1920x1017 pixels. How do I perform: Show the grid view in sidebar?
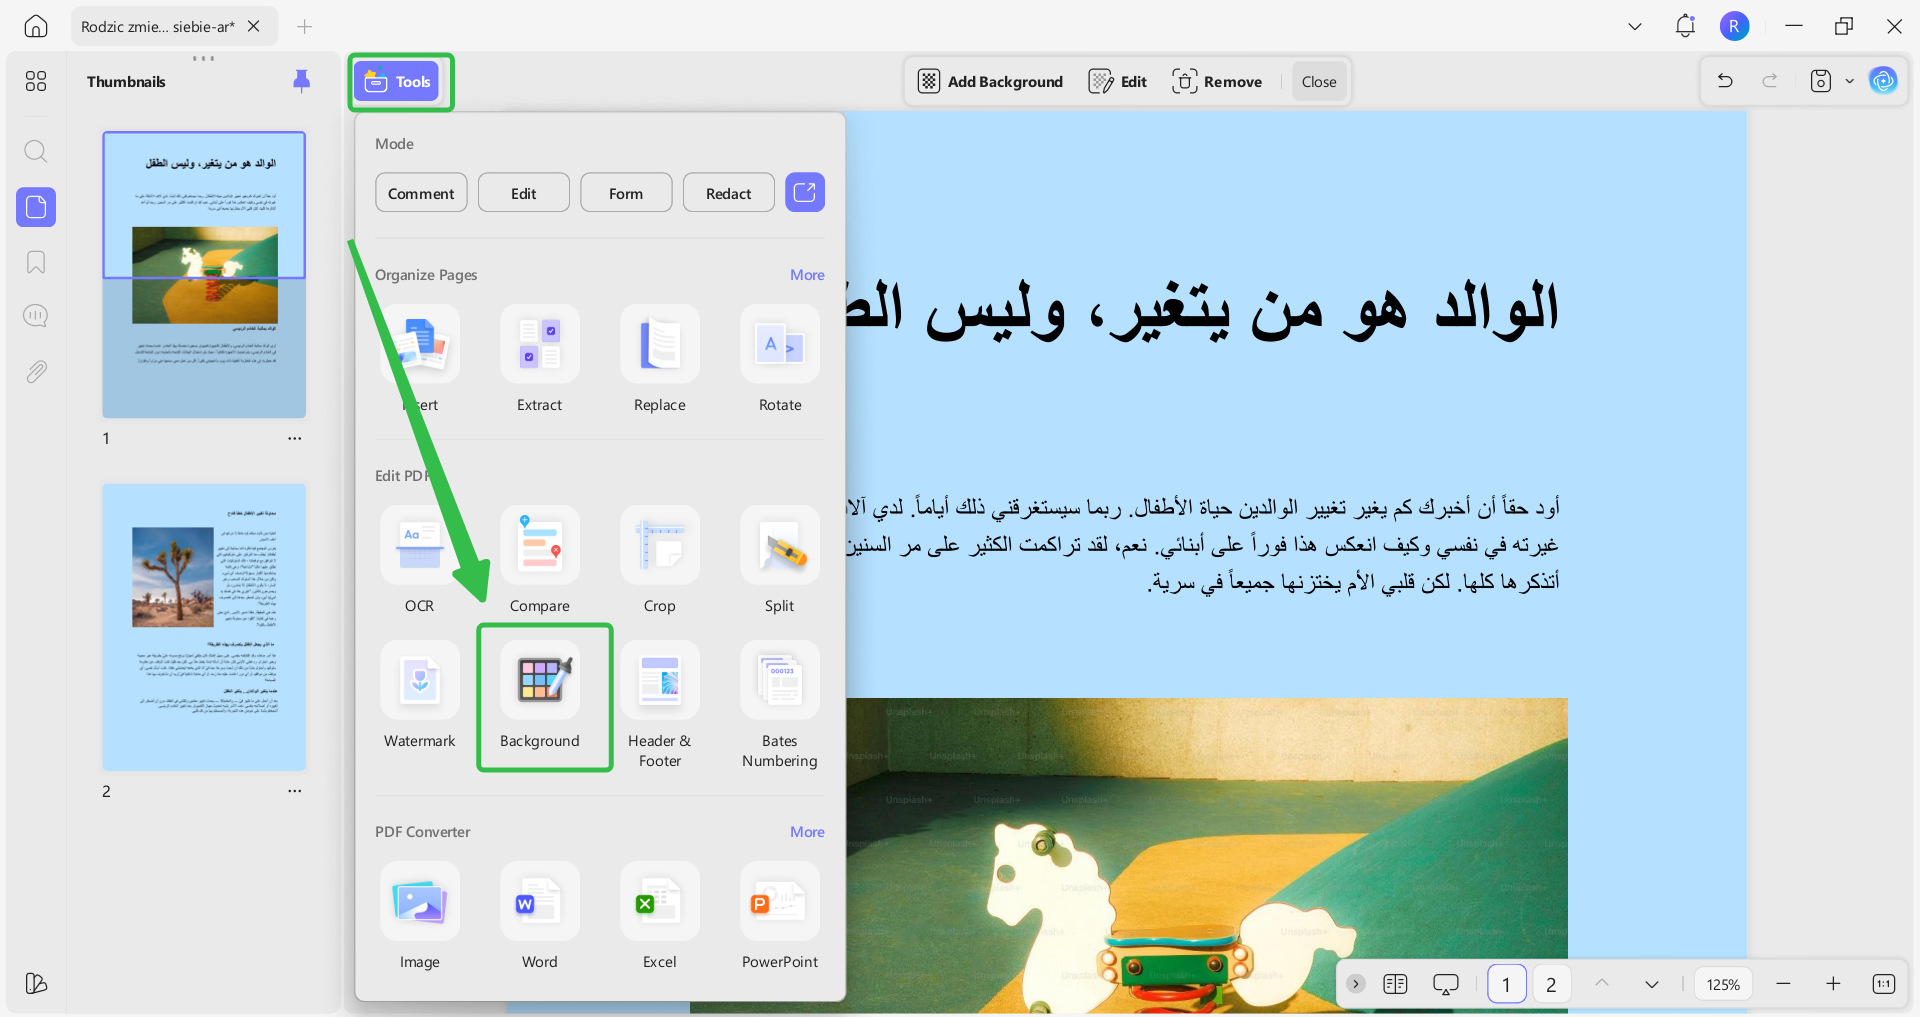[x=36, y=81]
